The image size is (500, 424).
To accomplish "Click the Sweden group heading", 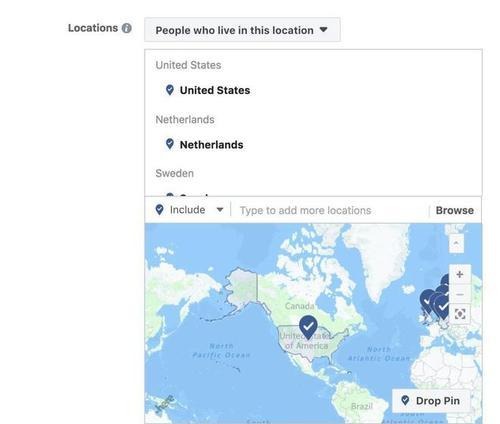I will 174,173.
